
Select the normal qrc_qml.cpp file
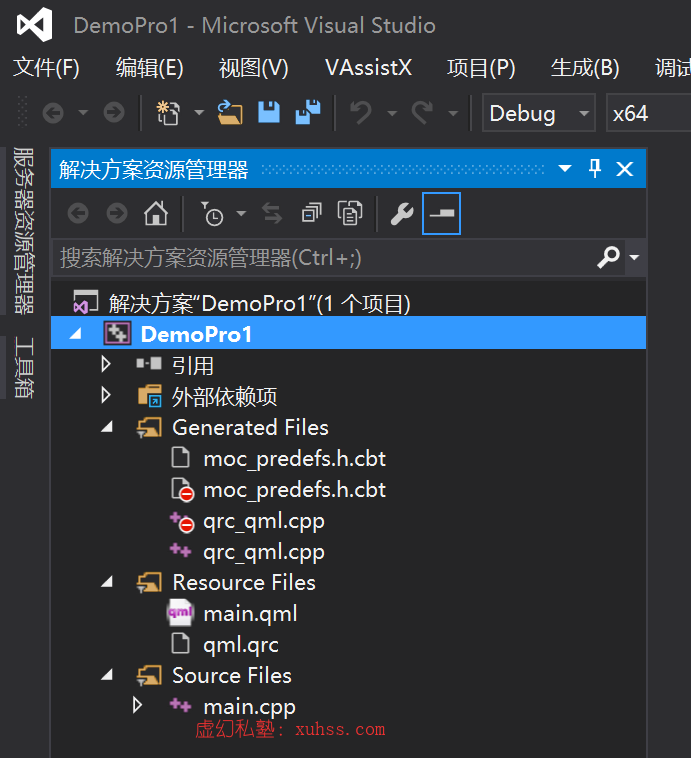click(264, 553)
